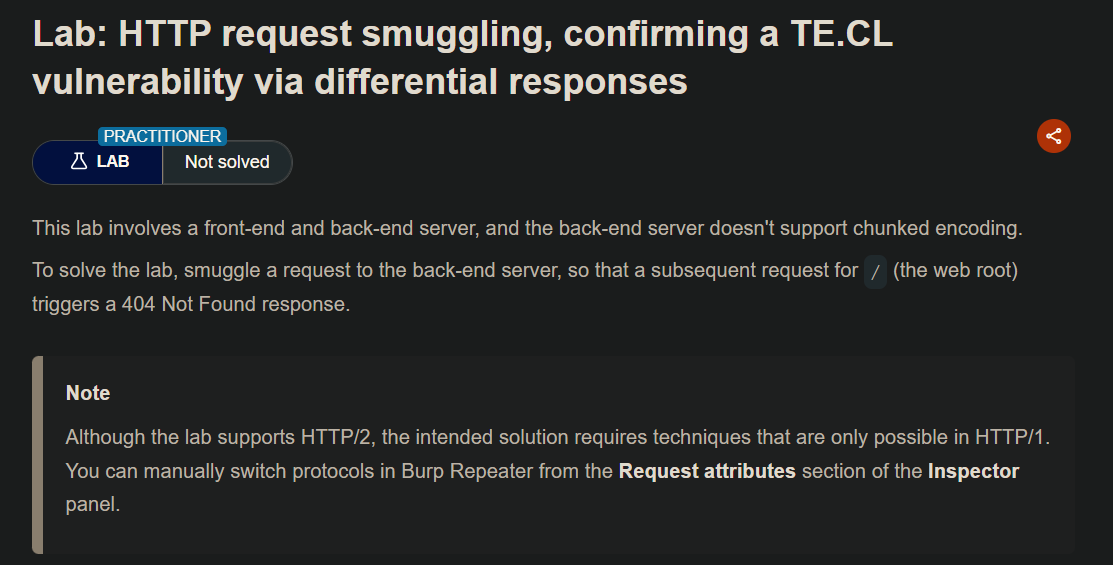Click the bold Request attributes text

pos(707,471)
